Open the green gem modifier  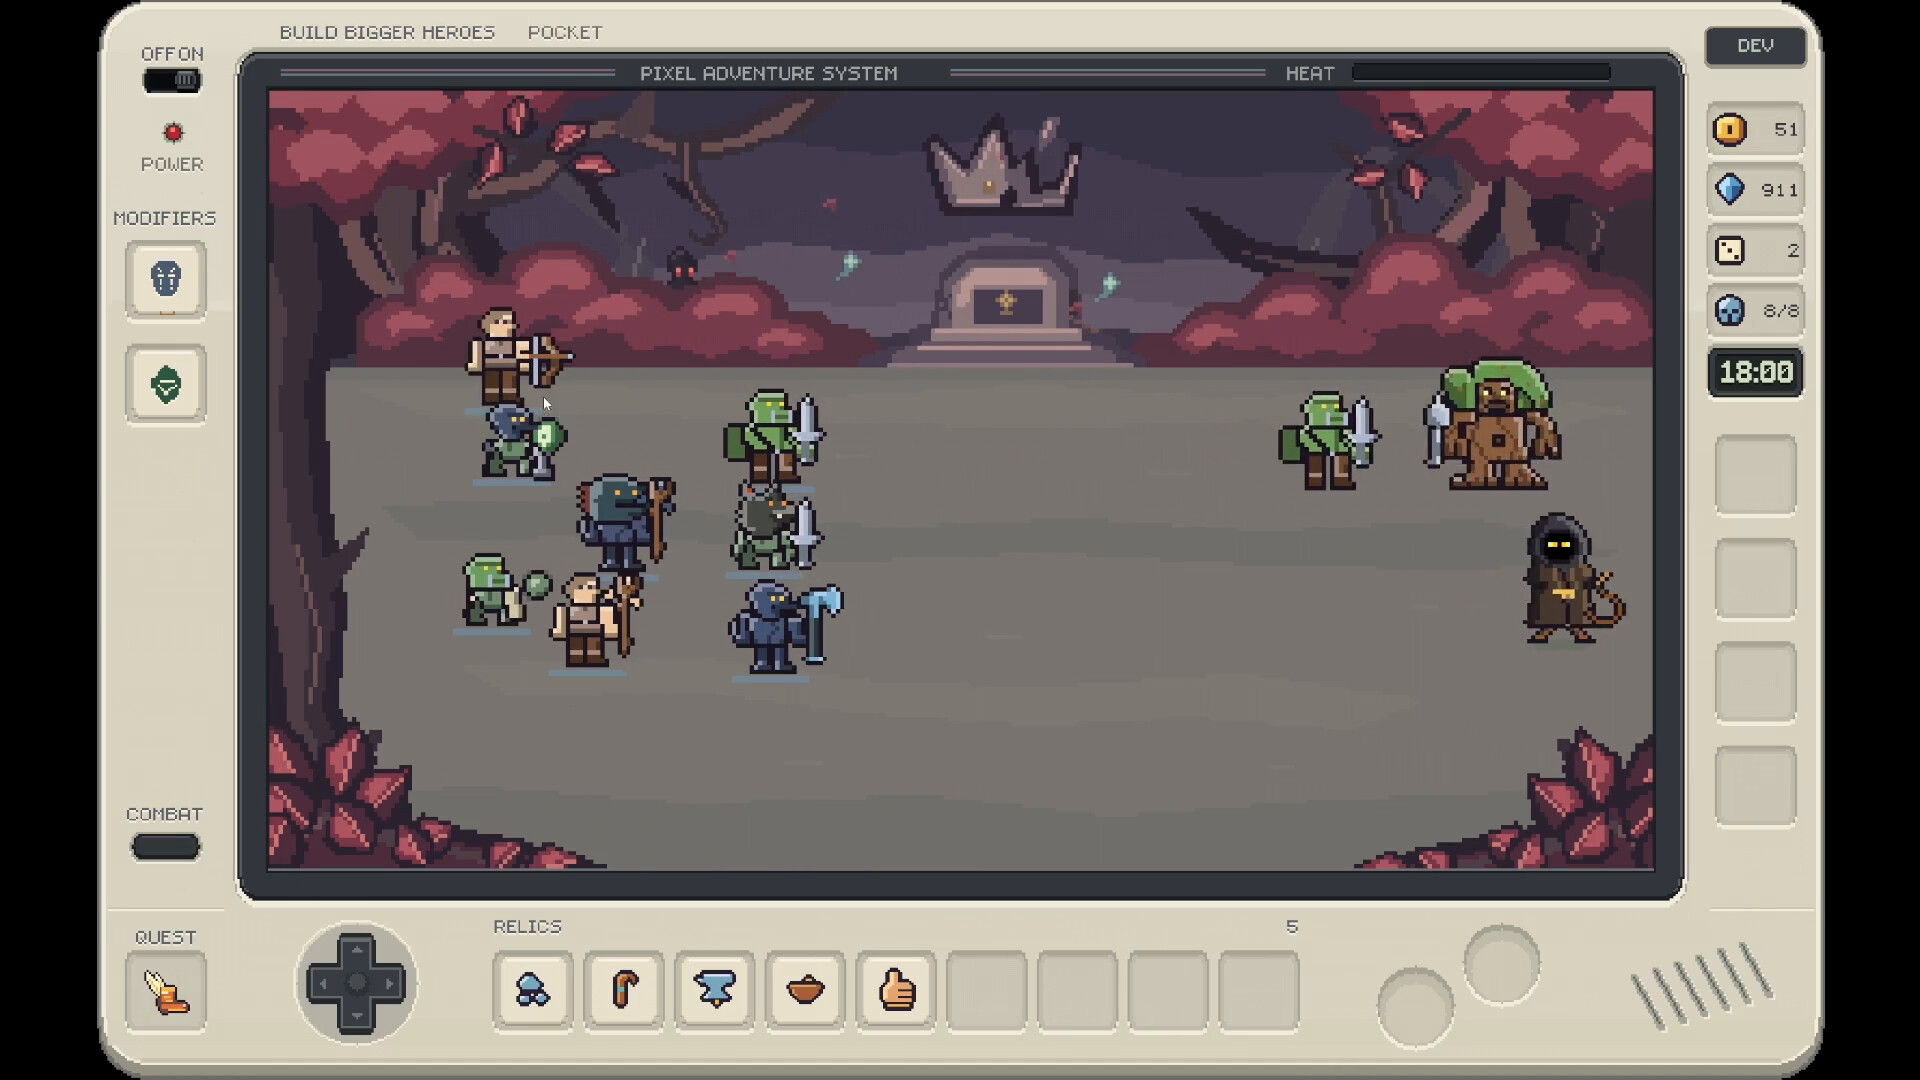tap(166, 384)
